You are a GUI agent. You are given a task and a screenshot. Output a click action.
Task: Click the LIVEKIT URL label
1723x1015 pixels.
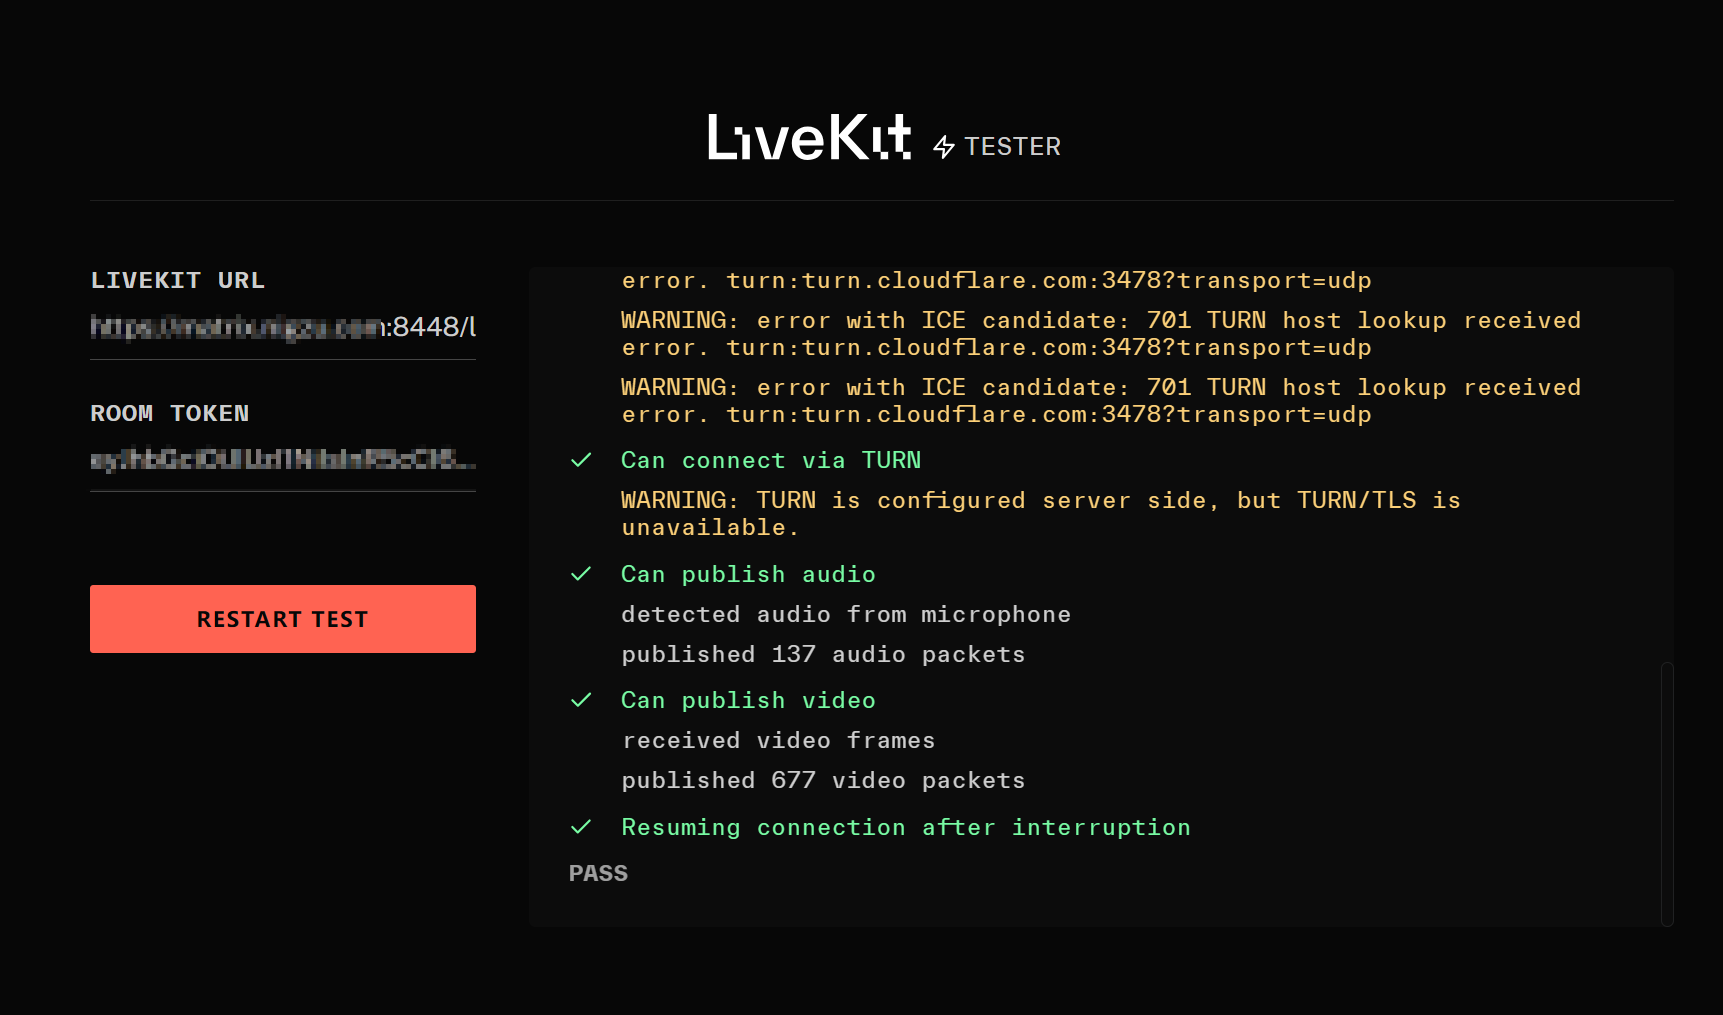click(x=178, y=280)
